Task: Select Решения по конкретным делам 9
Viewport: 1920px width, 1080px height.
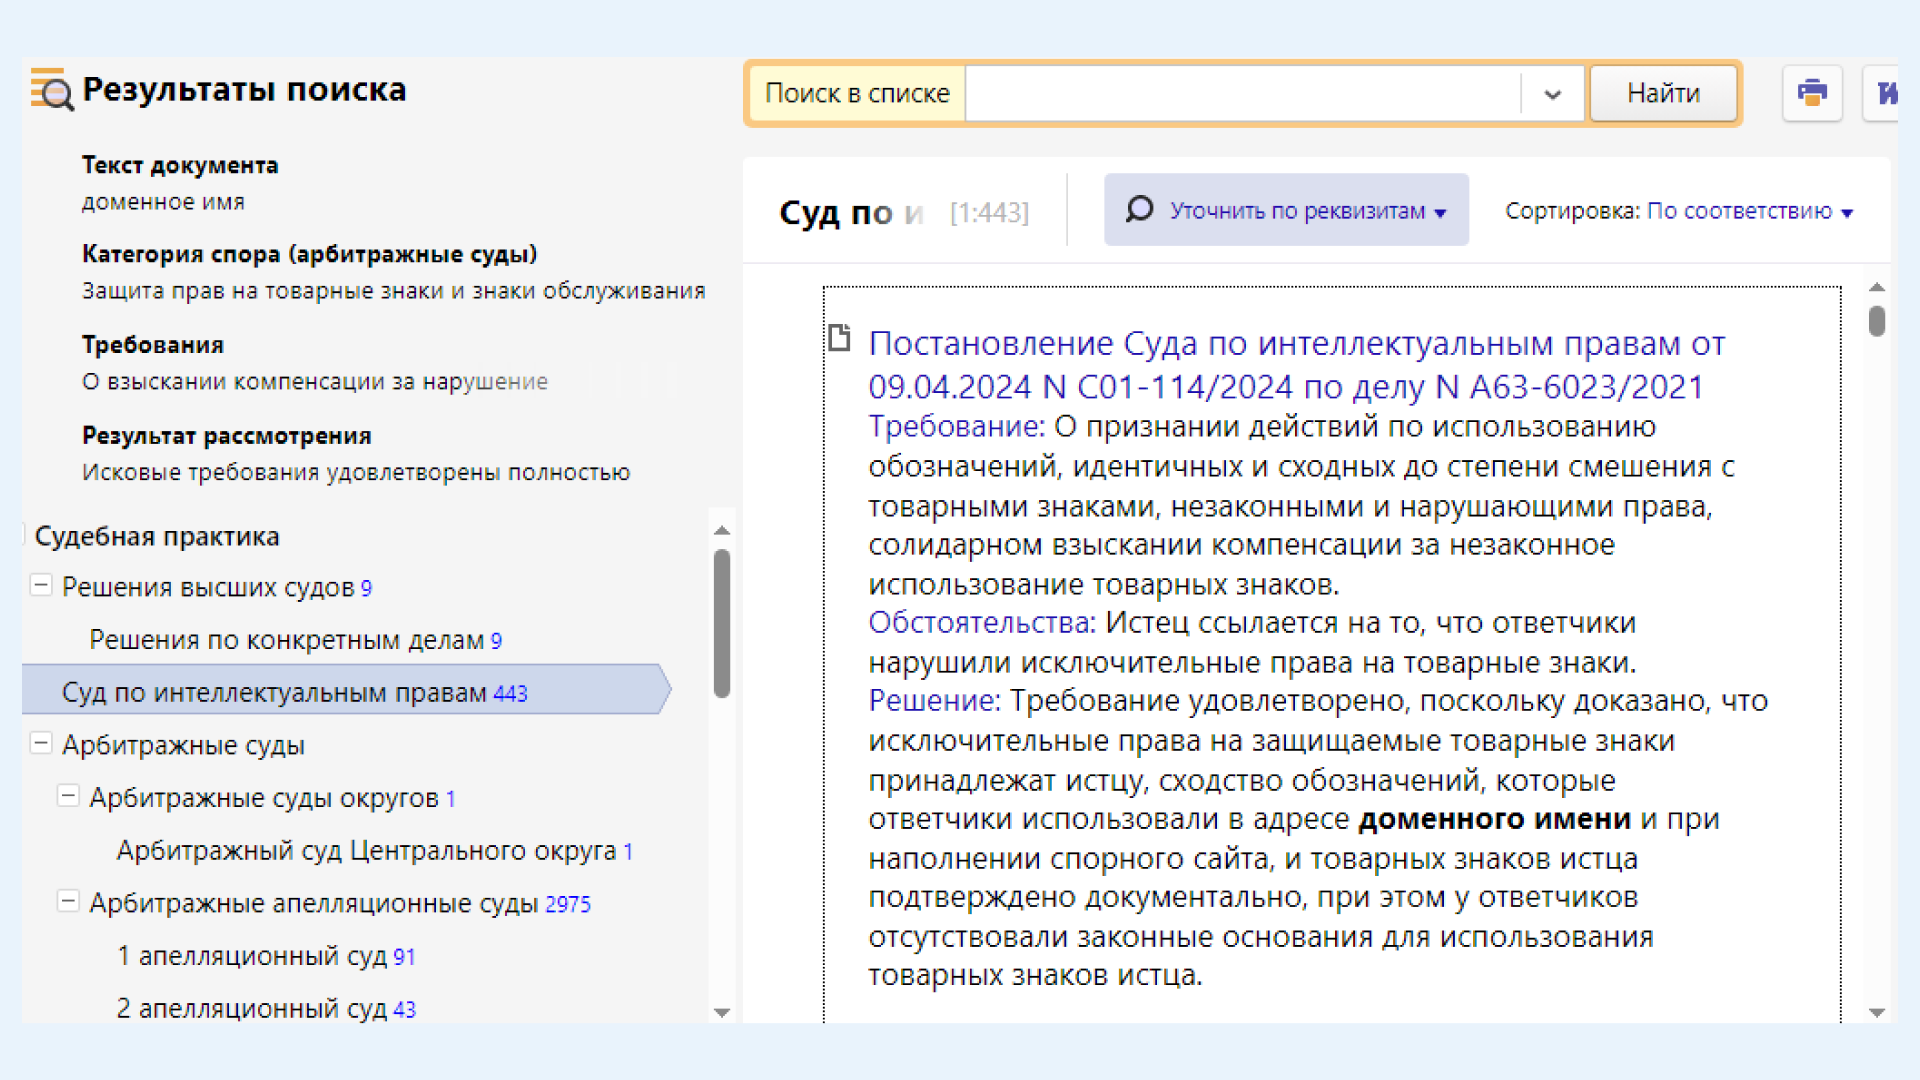Action: [x=295, y=640]
